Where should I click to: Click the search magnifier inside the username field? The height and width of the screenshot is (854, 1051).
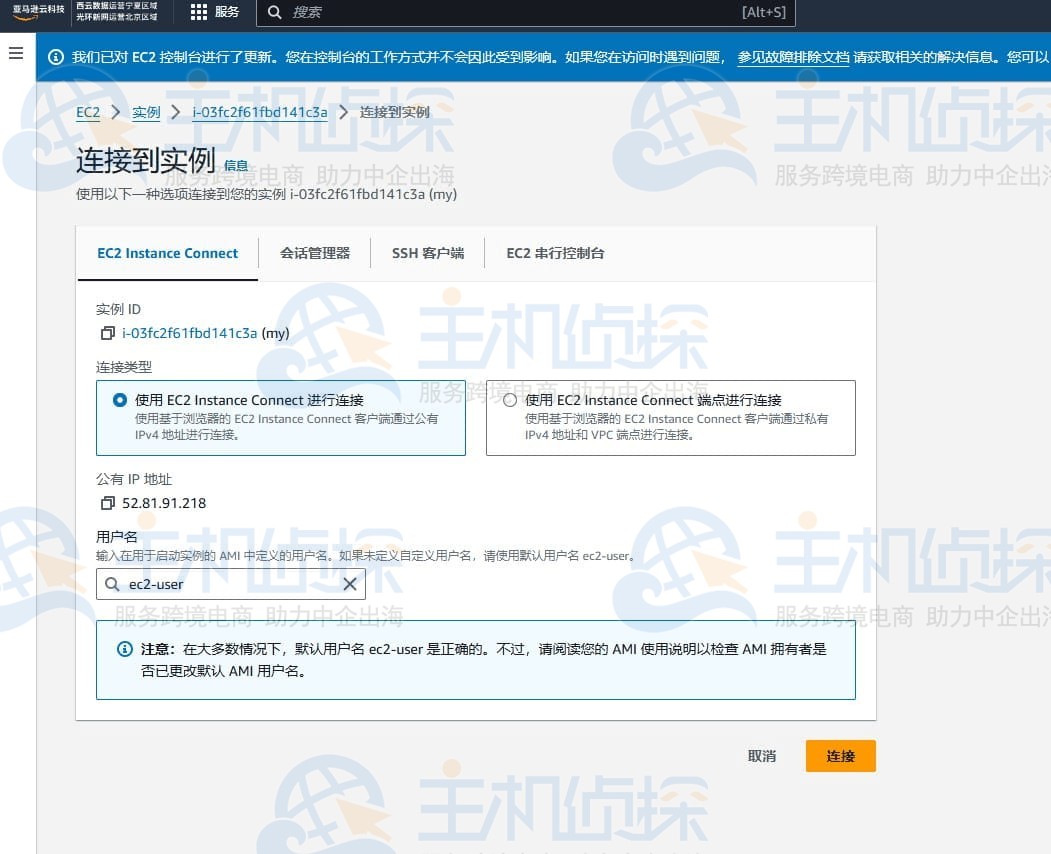coord(113,584)
